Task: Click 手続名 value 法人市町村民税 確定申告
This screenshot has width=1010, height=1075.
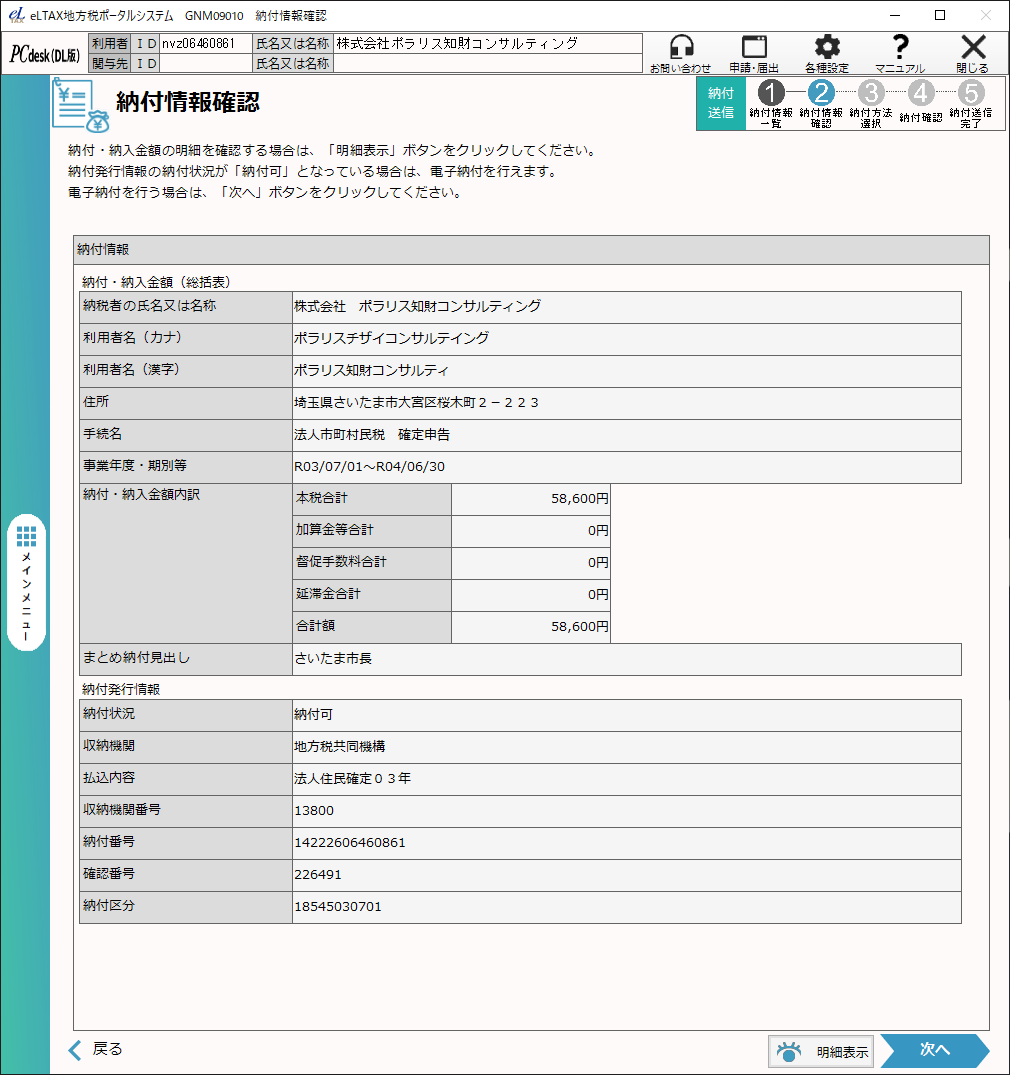Action: point(626,435)
